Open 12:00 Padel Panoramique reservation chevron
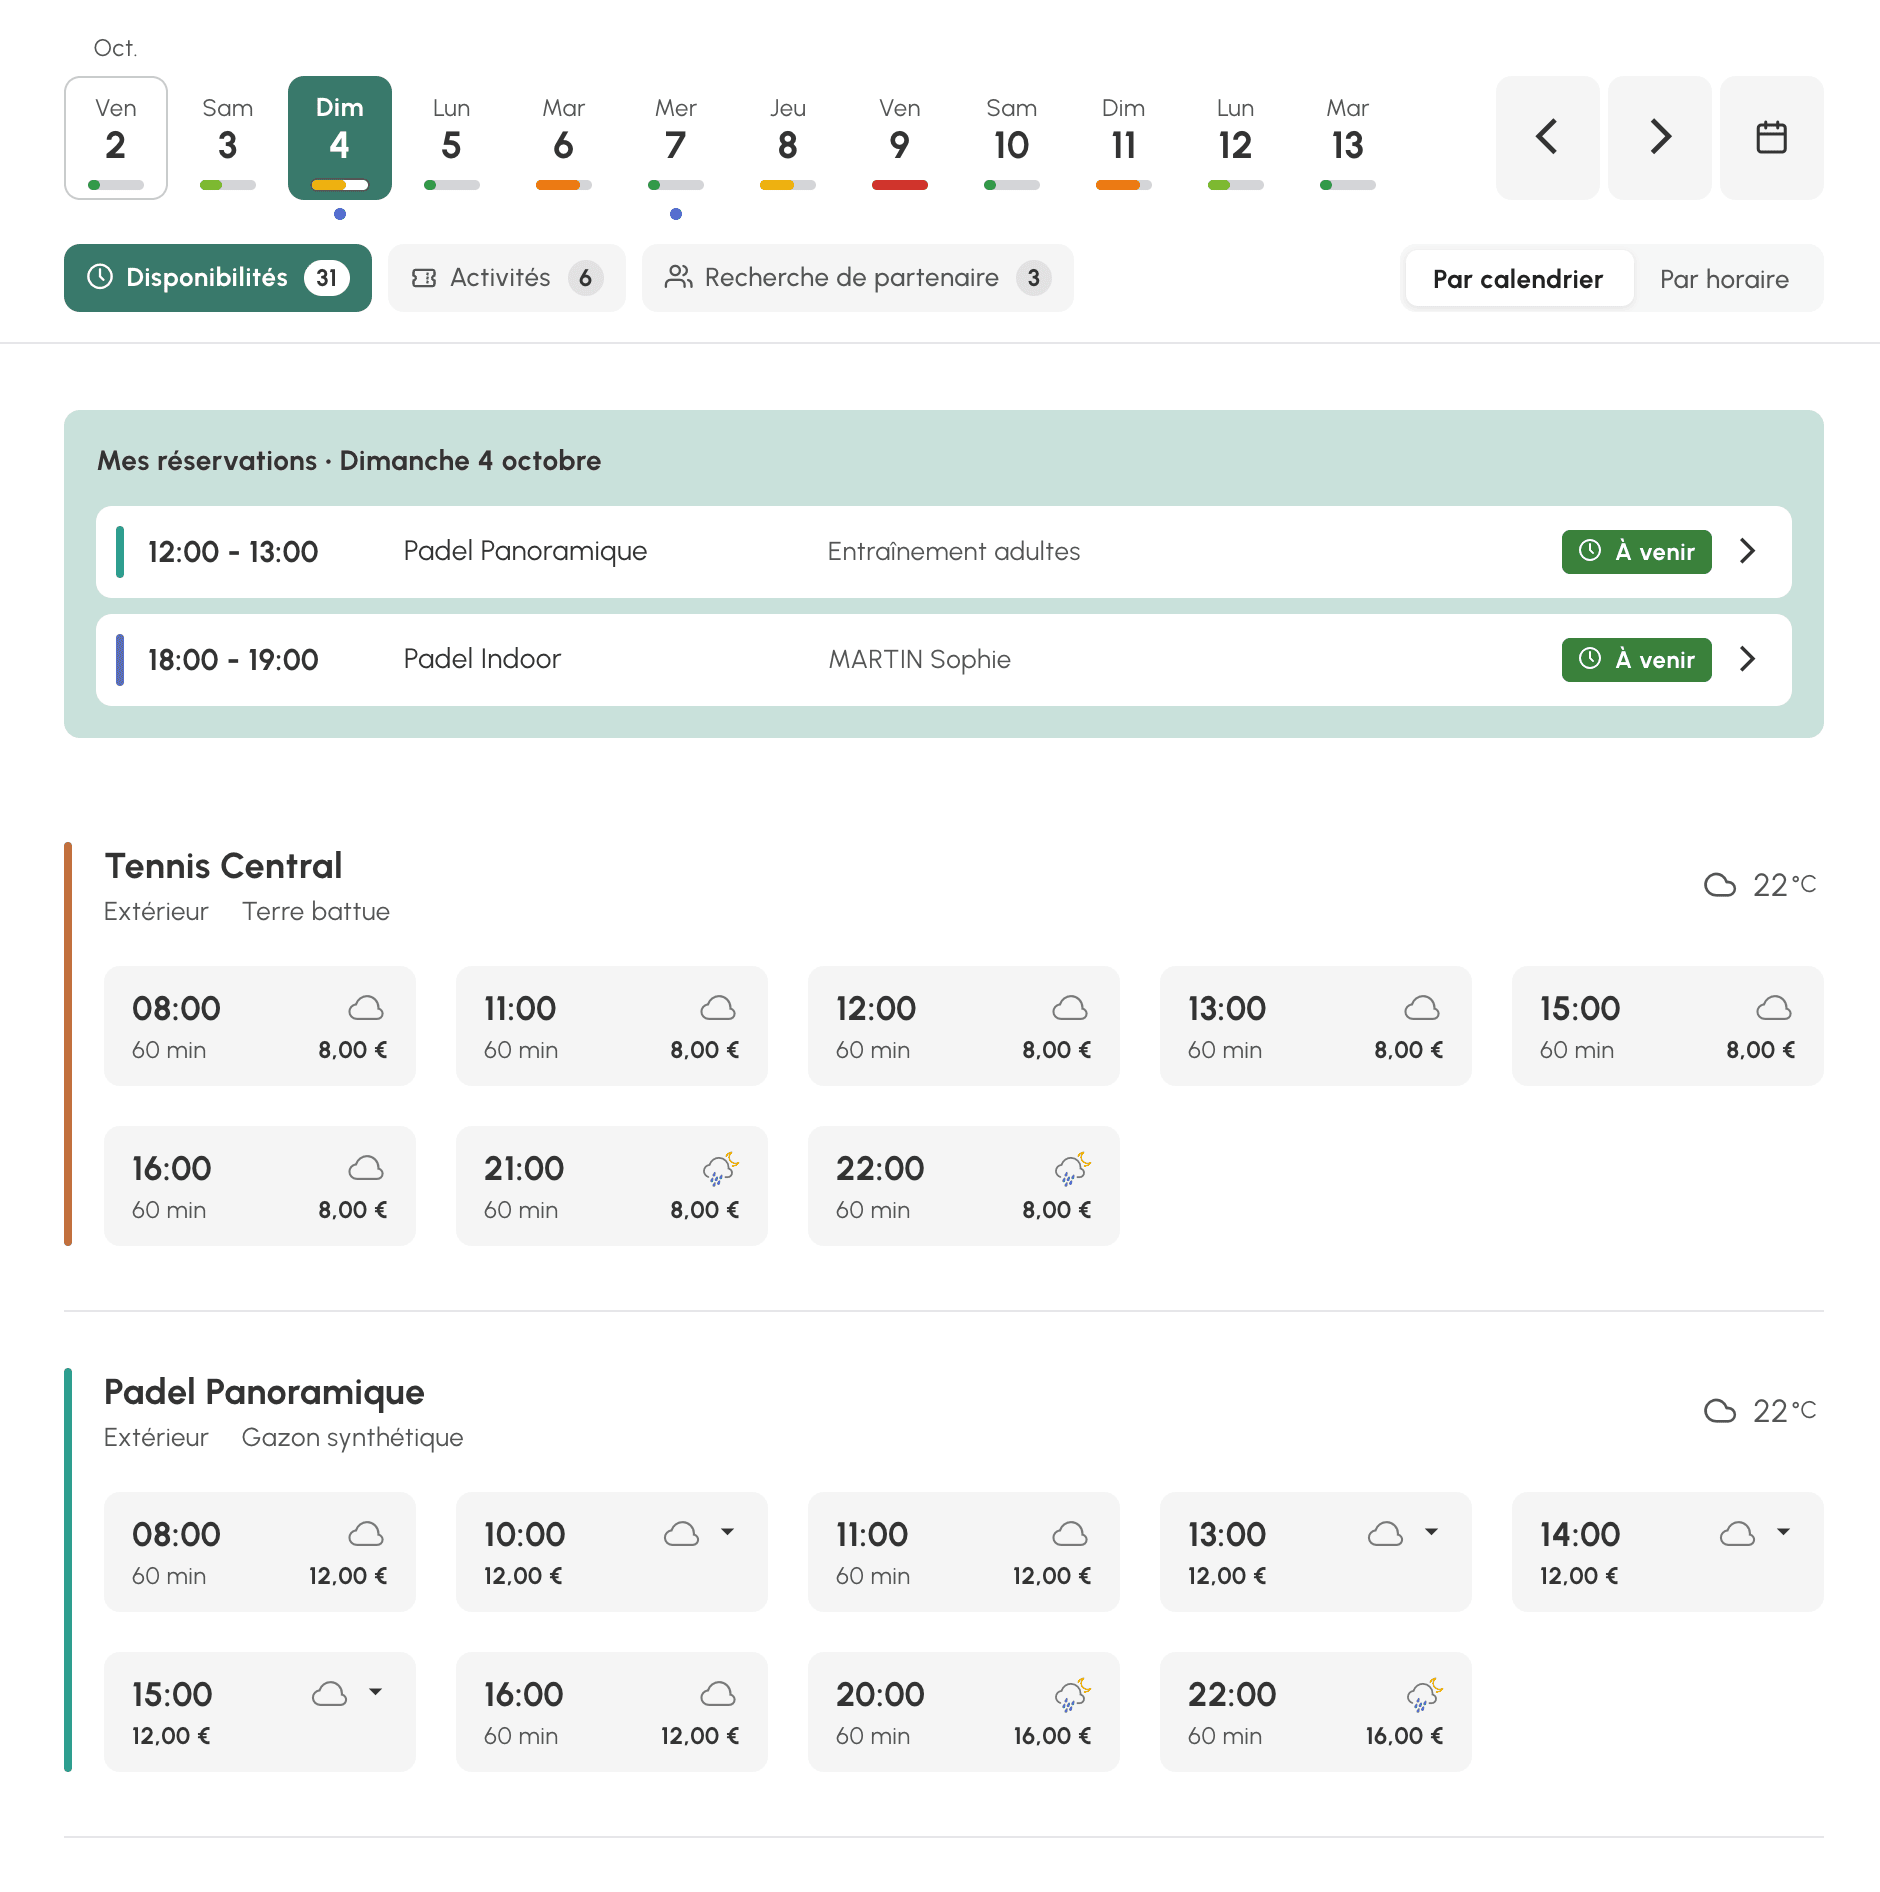1880x1892 pixels. pyautogui.click(x=1747, y=551)
